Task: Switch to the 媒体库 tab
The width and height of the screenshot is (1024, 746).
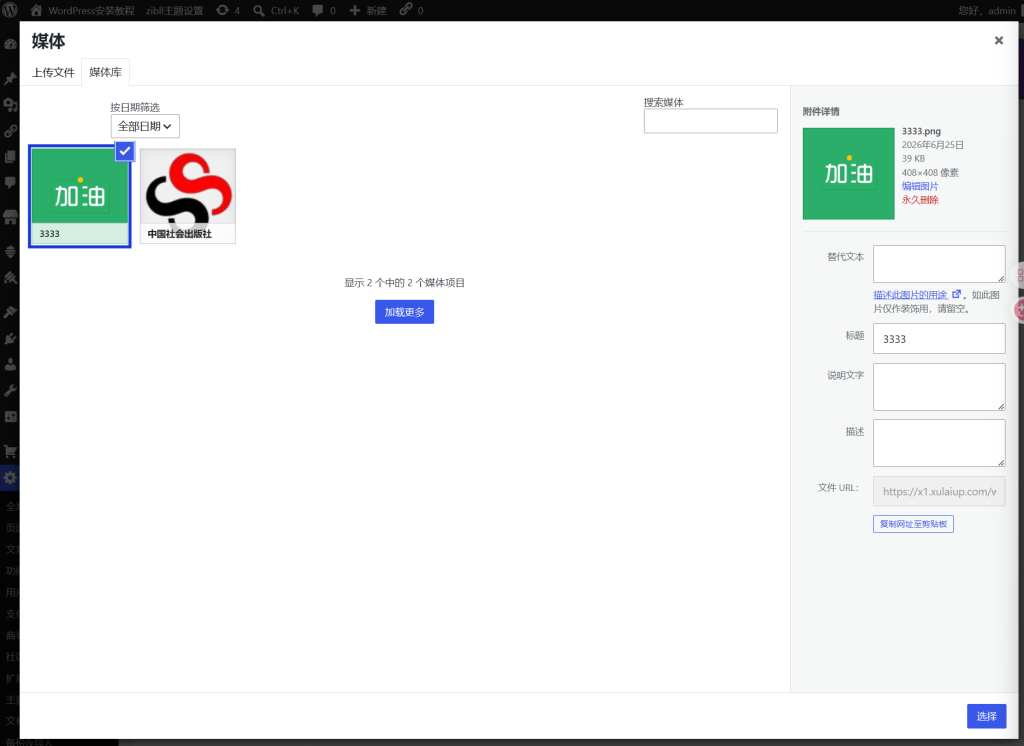Action: tap(105, 72)
